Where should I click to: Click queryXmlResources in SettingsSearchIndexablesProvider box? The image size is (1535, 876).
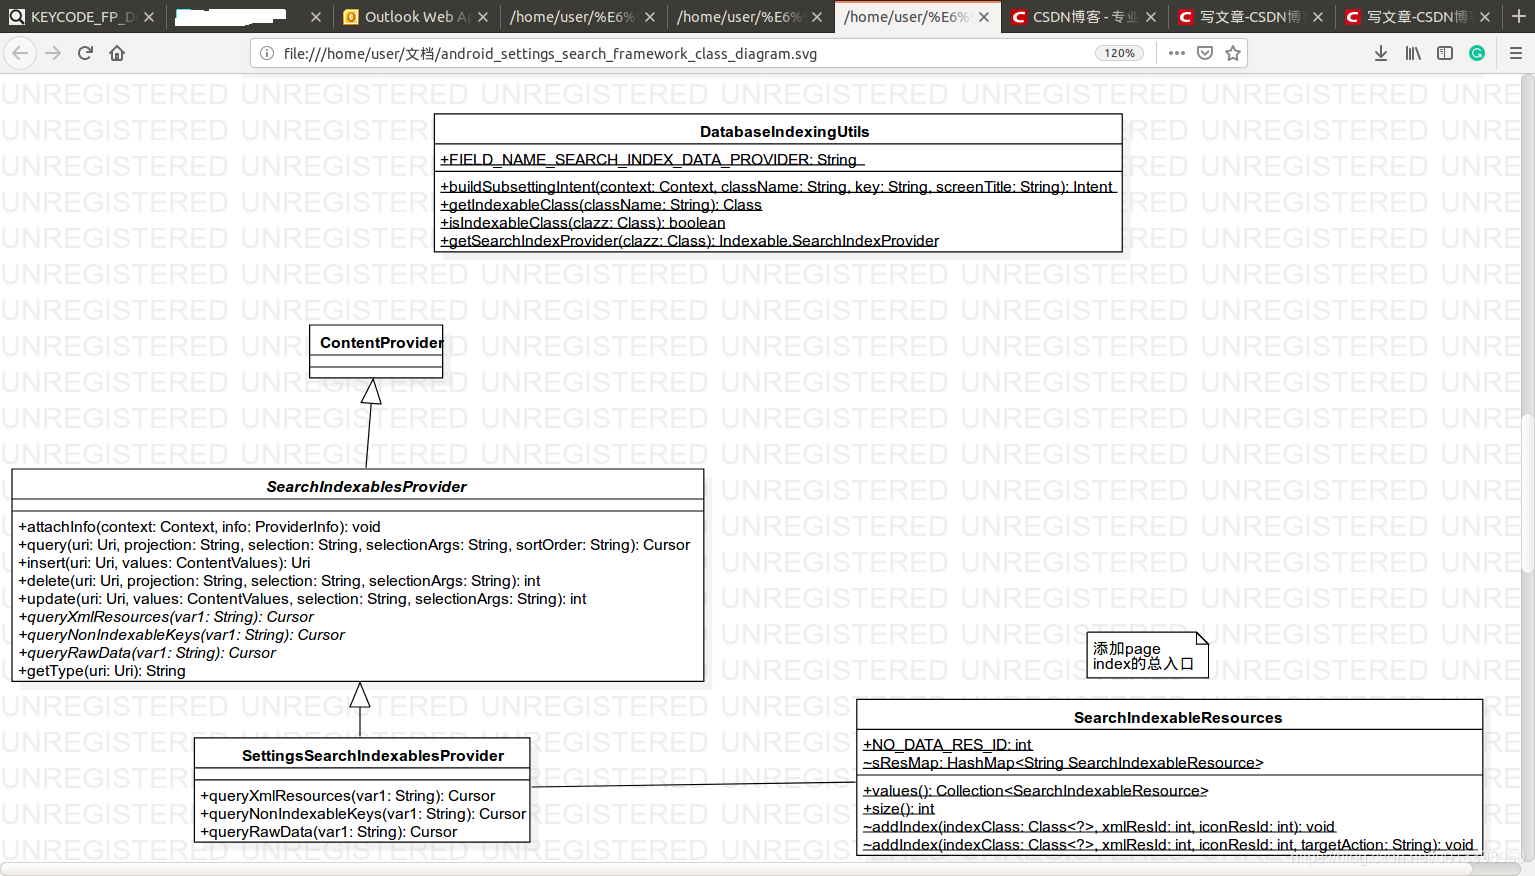pos(347,796)
